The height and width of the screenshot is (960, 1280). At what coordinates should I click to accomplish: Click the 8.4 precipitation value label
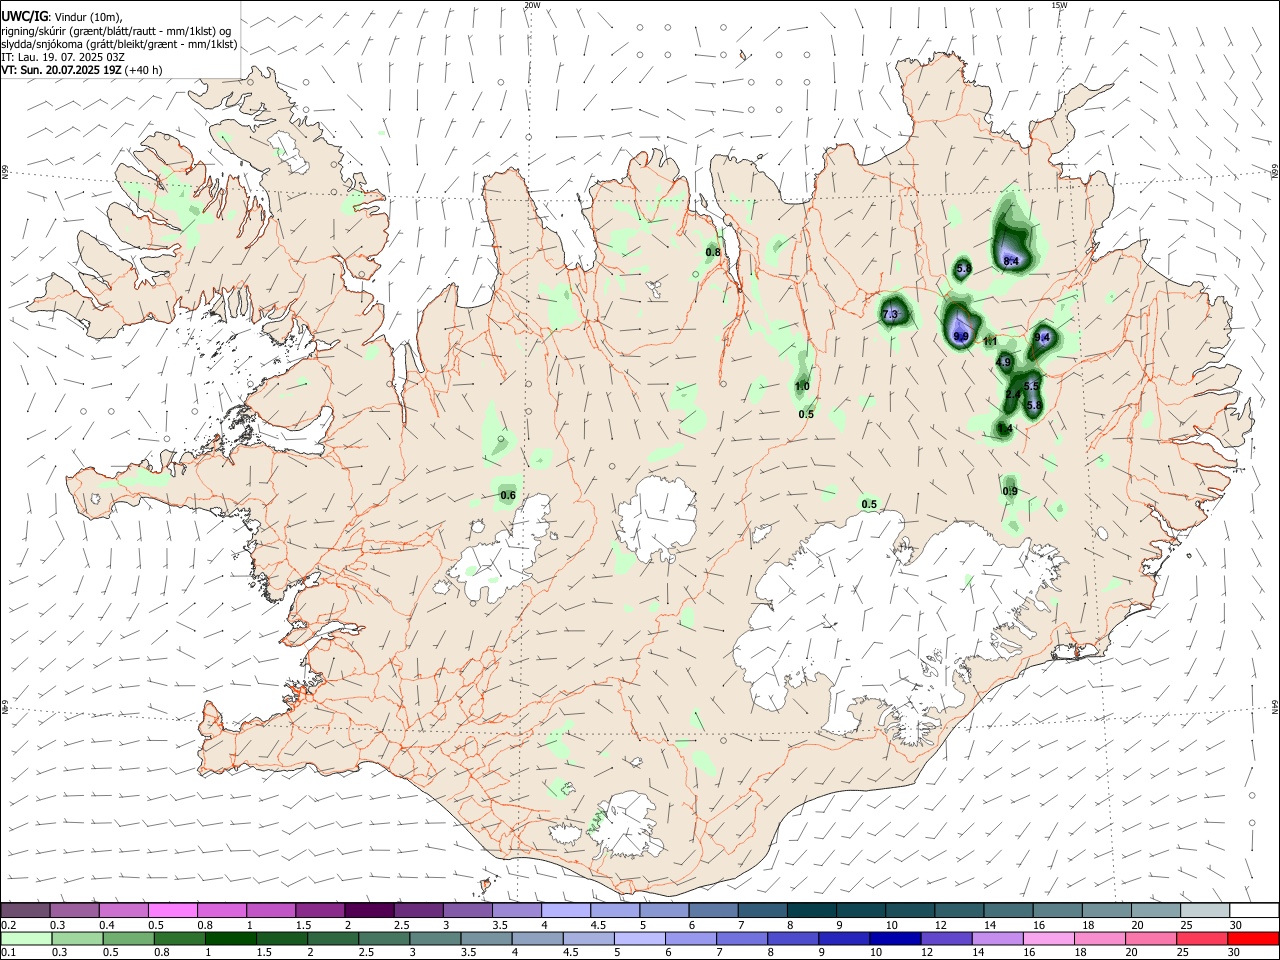click(1011, 261)
